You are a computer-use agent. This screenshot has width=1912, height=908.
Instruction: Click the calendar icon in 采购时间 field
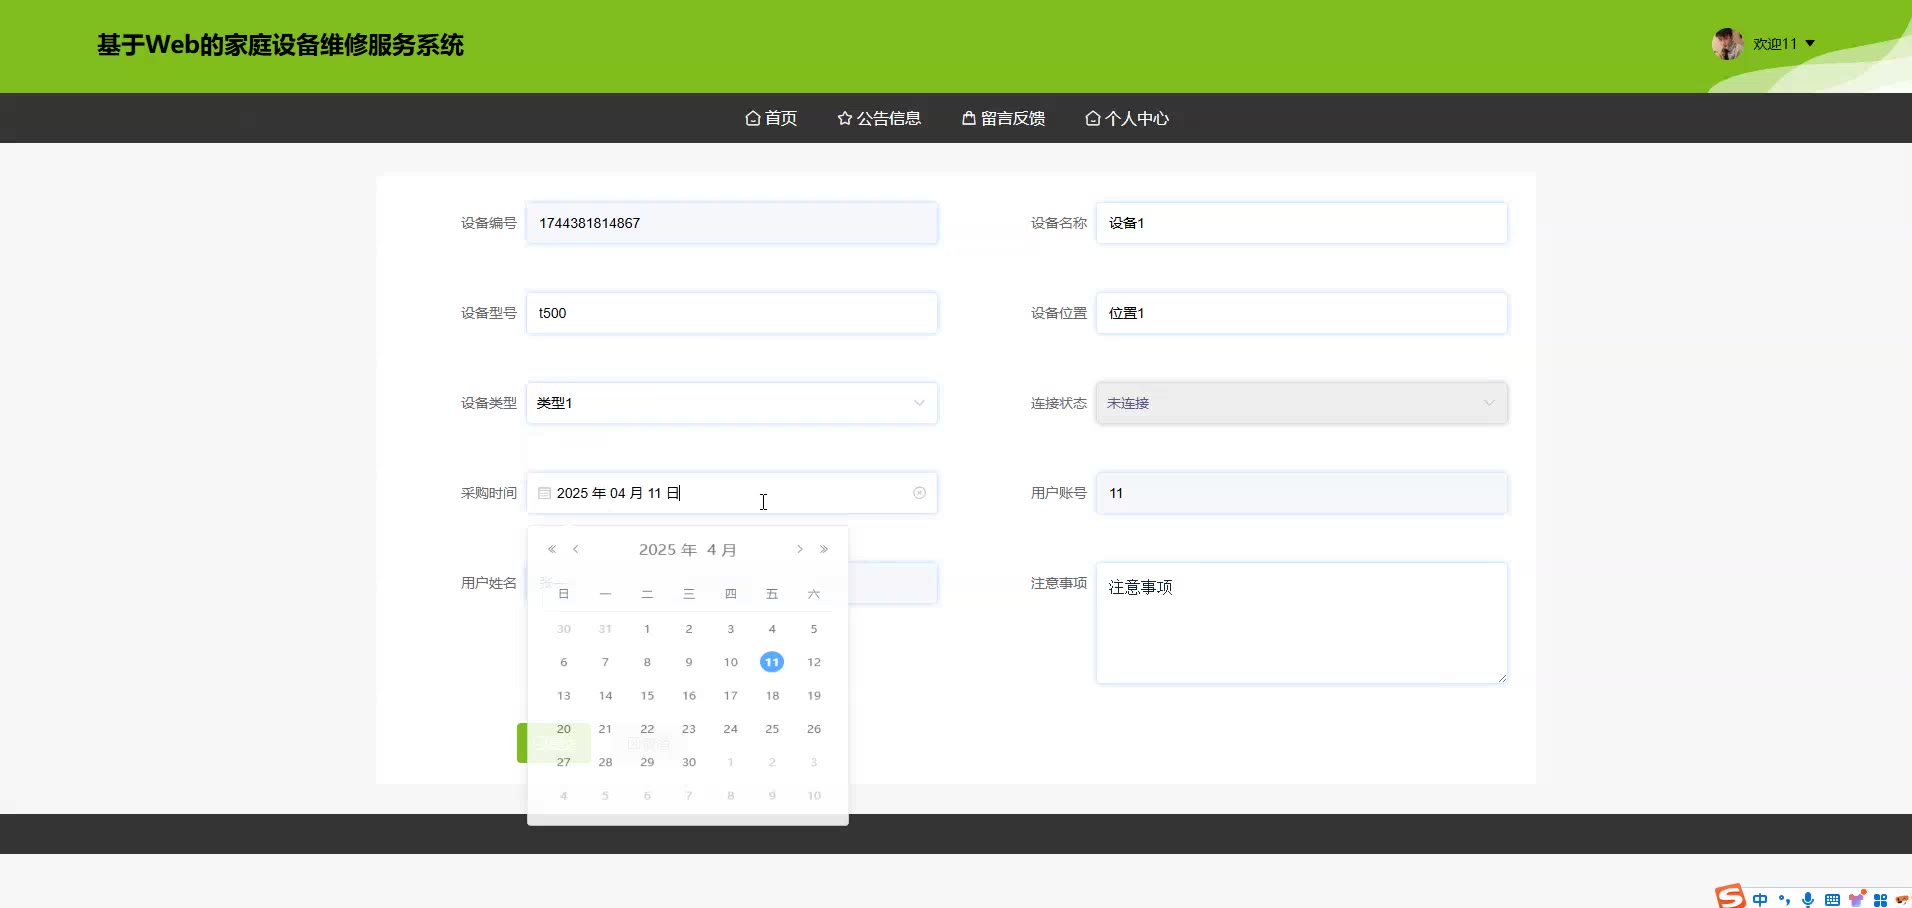[x=544, y=493]
